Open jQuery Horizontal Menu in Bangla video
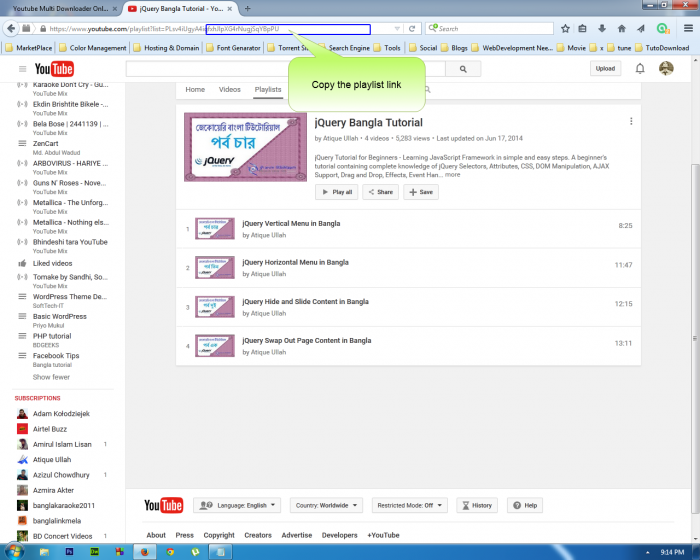The height and width of the screenshot is (560, 700). click(295, 262)
